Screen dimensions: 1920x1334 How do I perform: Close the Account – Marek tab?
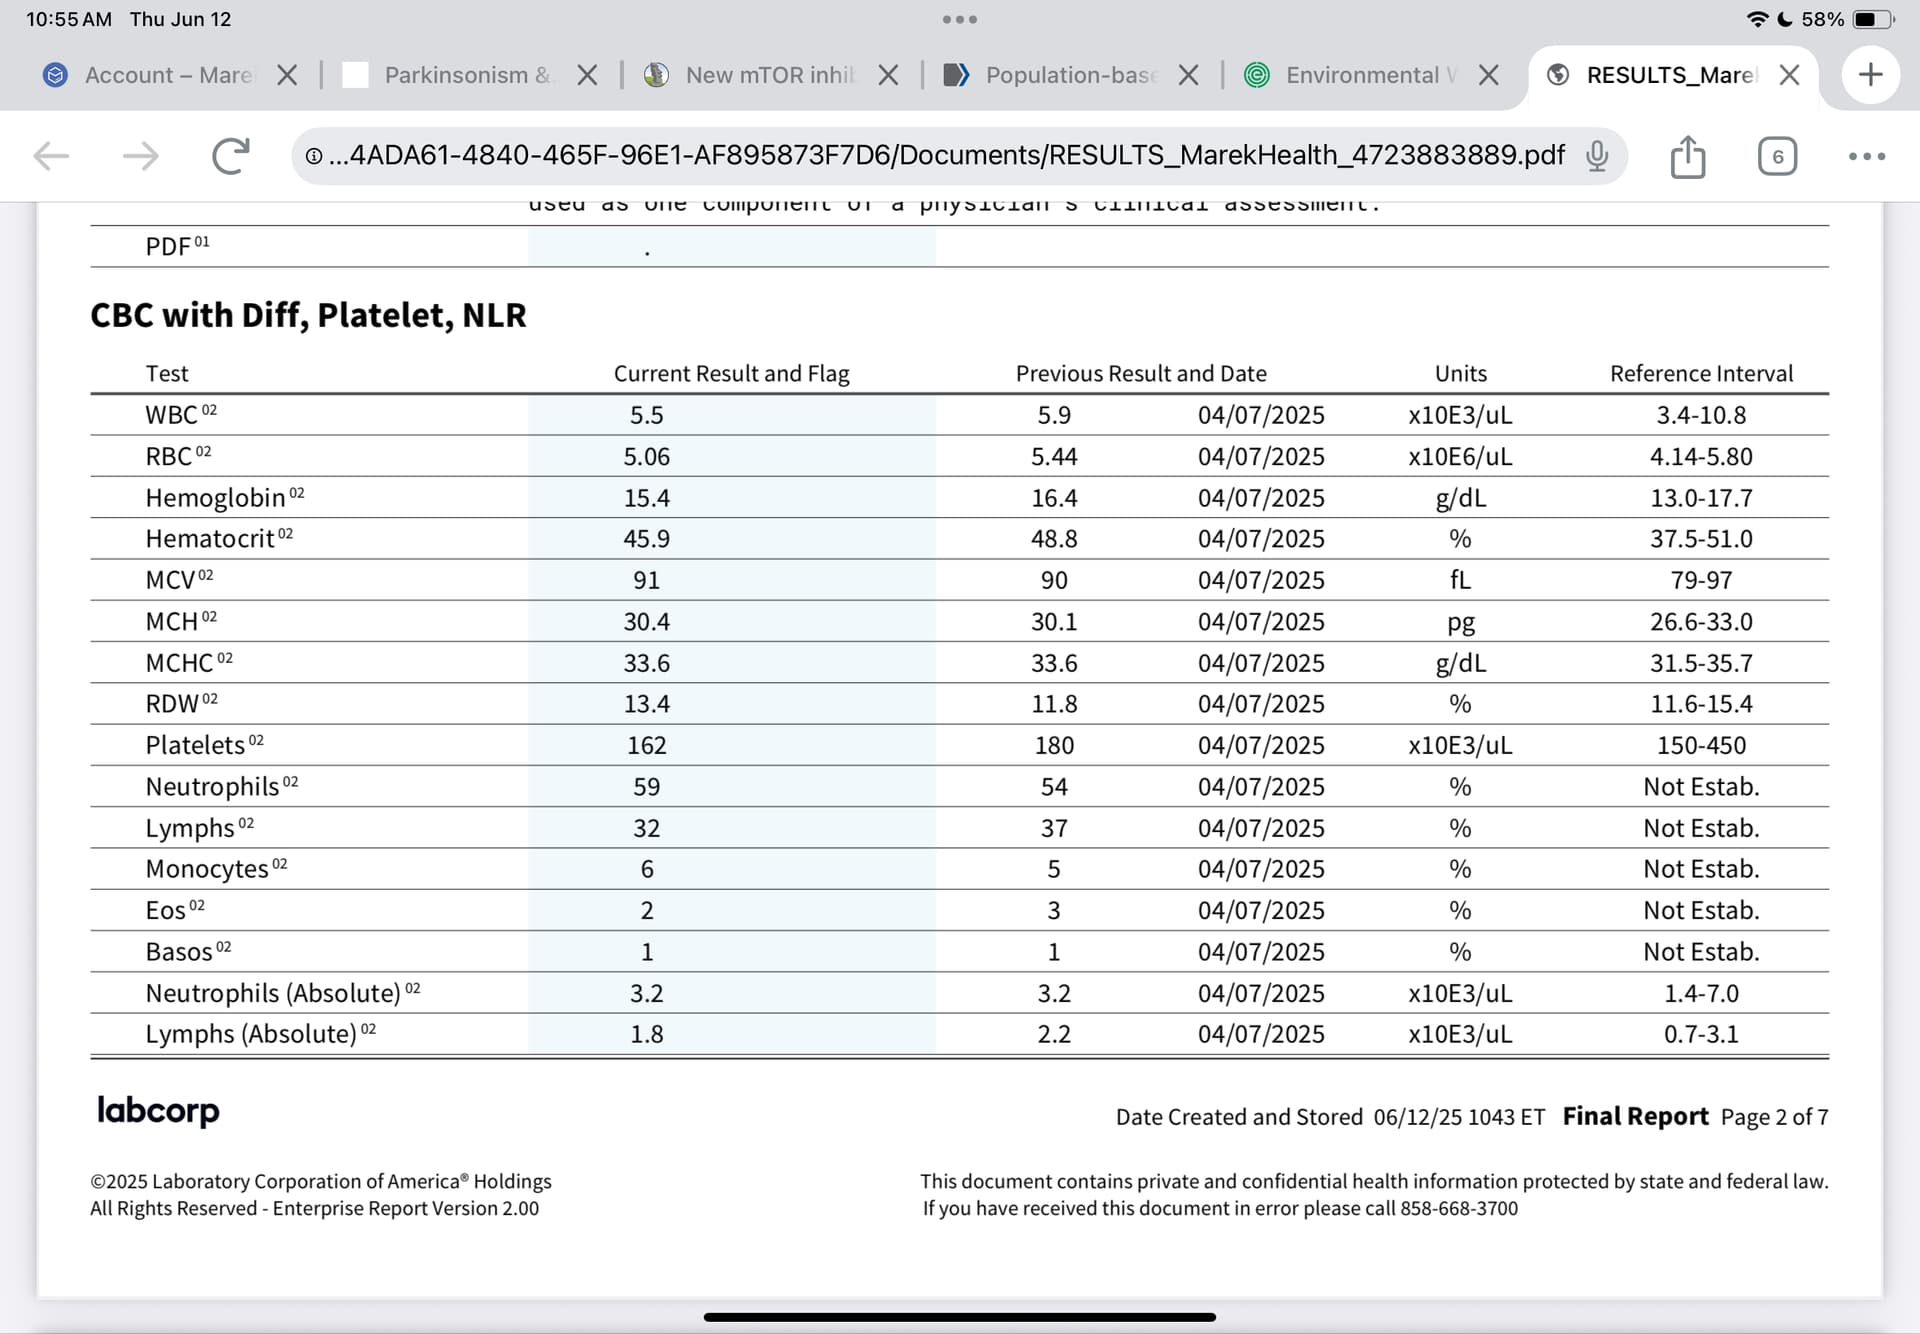click(287, 75)
